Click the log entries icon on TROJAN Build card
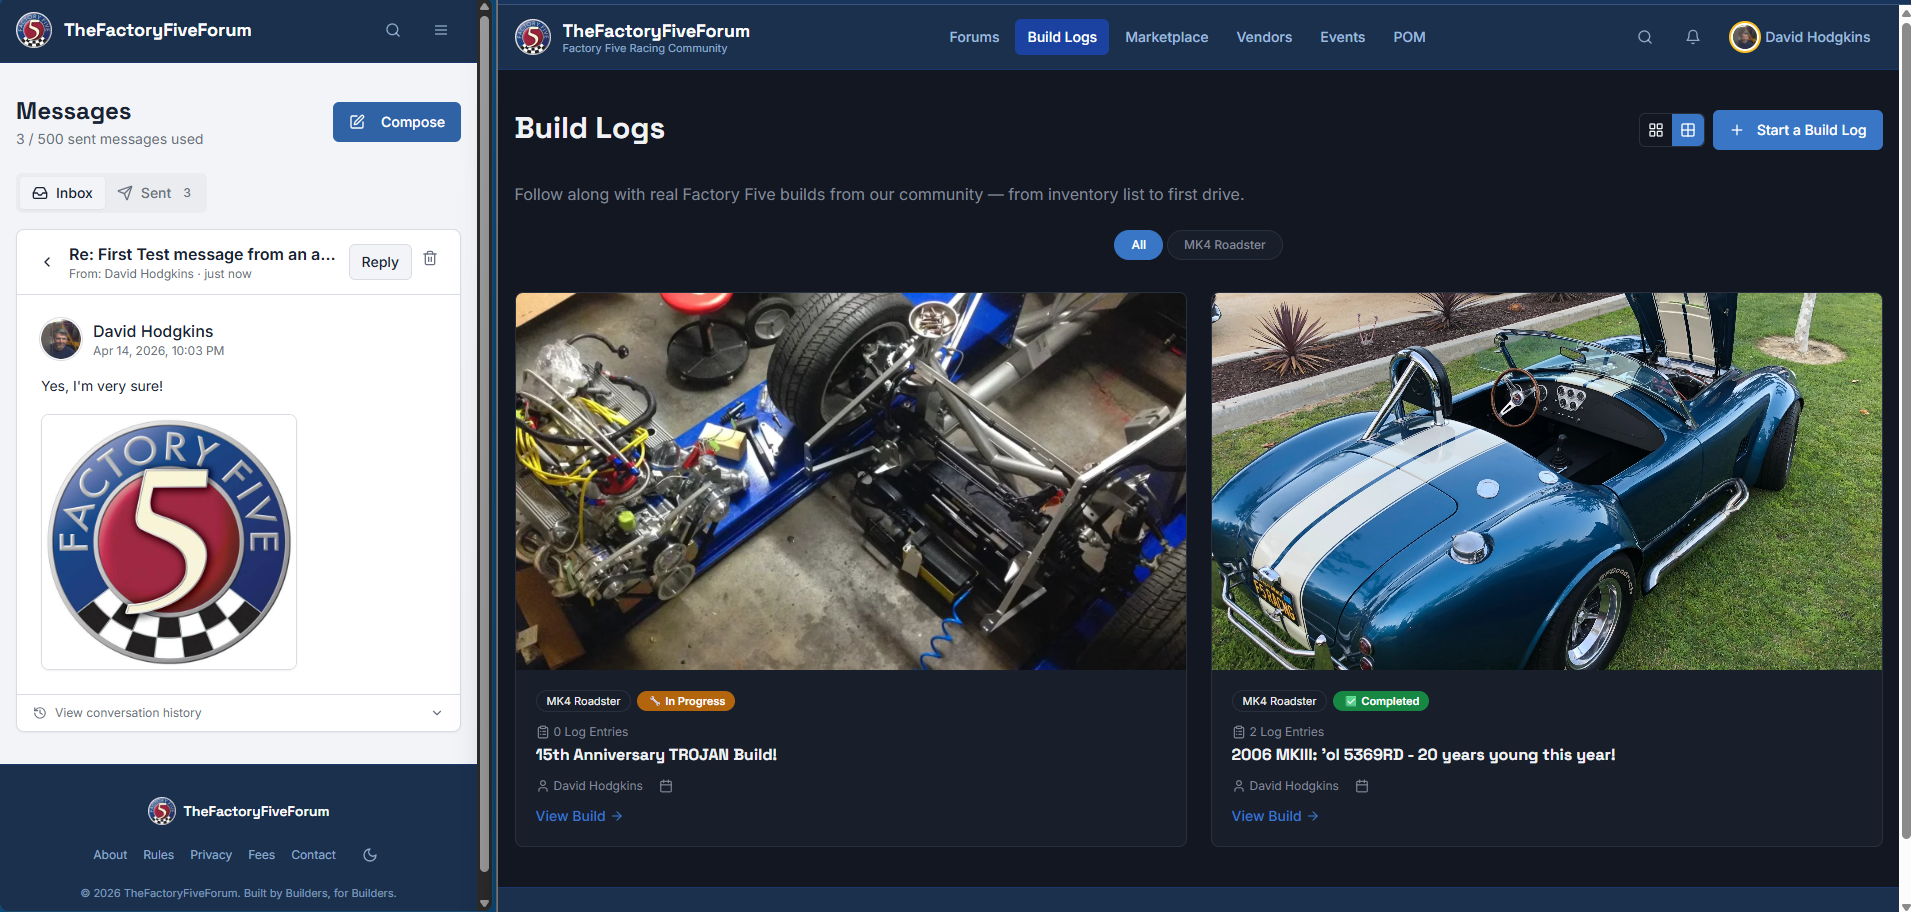This screenshot has height=912, width=1911. (543, 732)
